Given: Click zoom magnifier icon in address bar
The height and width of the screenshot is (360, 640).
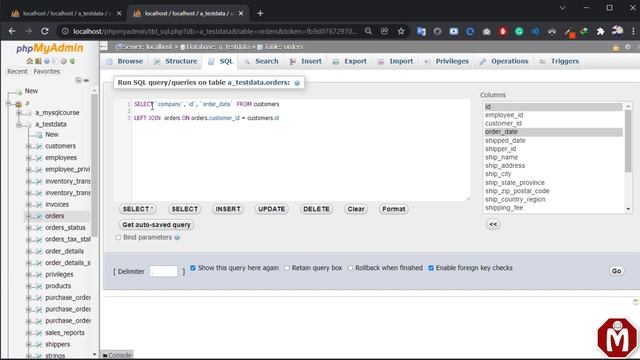Looking at the screenshot, I should [368, 31].
